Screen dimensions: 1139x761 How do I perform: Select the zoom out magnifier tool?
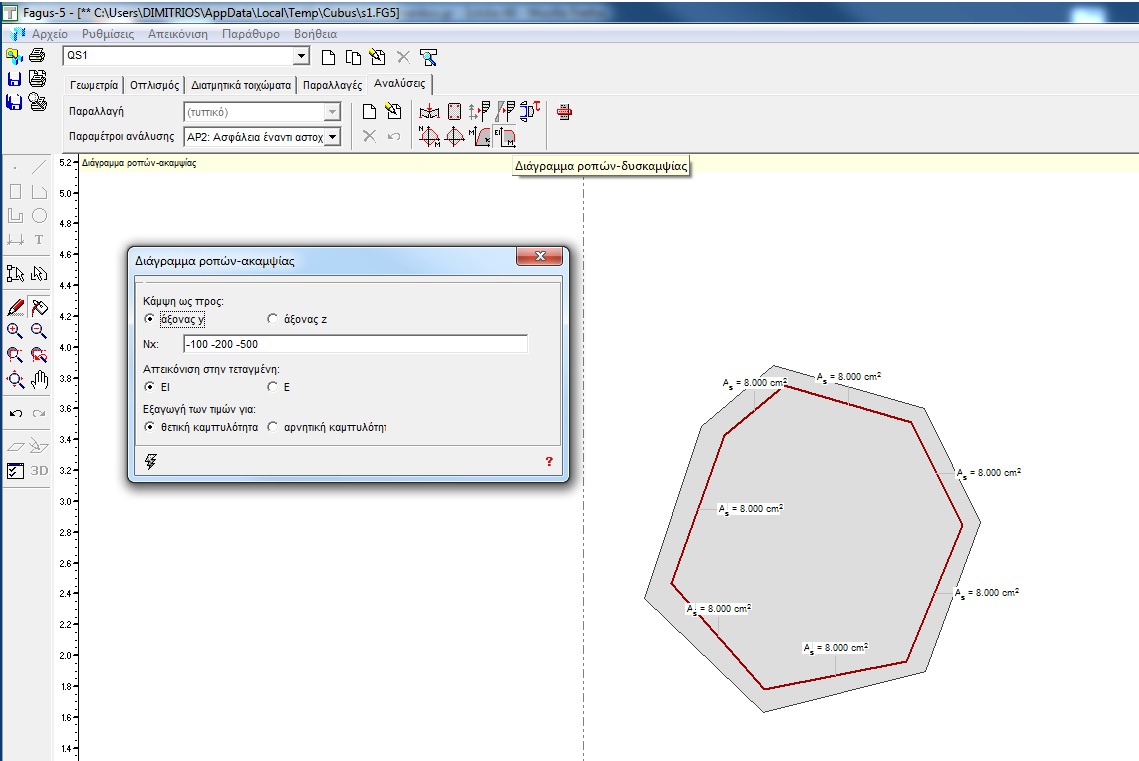pos(39,331)
